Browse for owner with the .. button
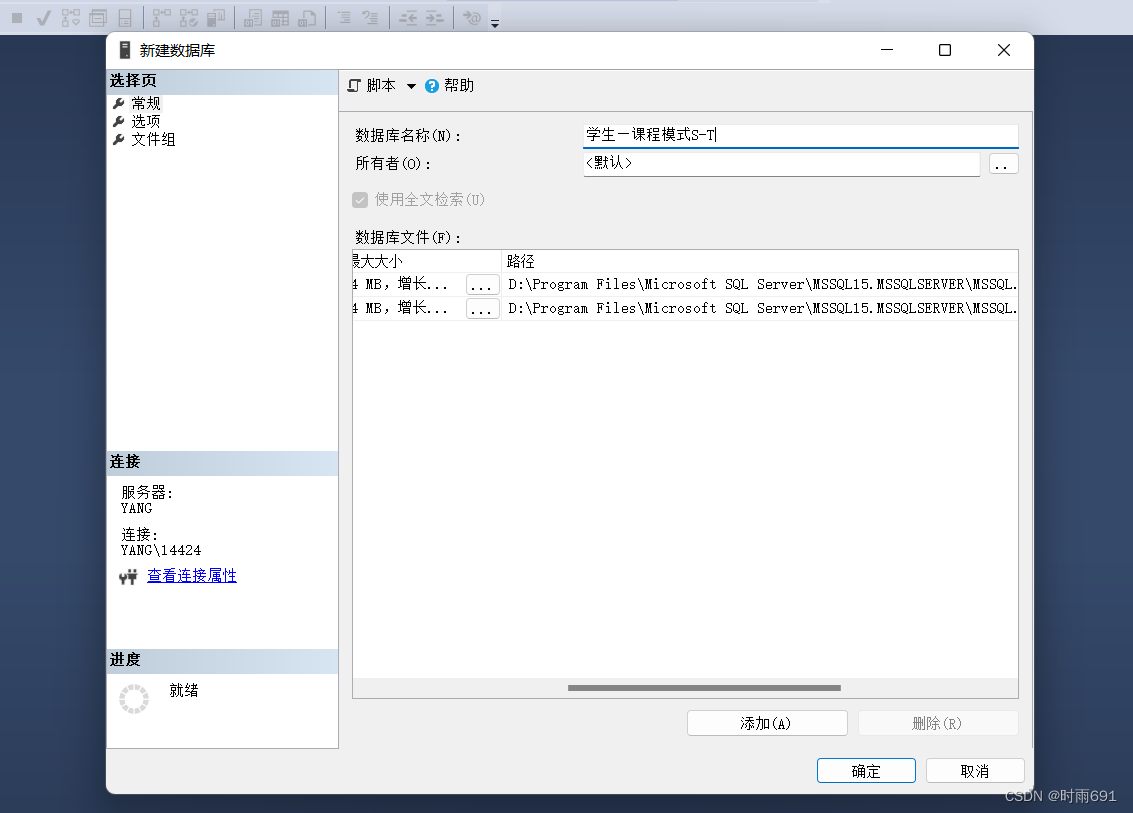 [1003, 164]
